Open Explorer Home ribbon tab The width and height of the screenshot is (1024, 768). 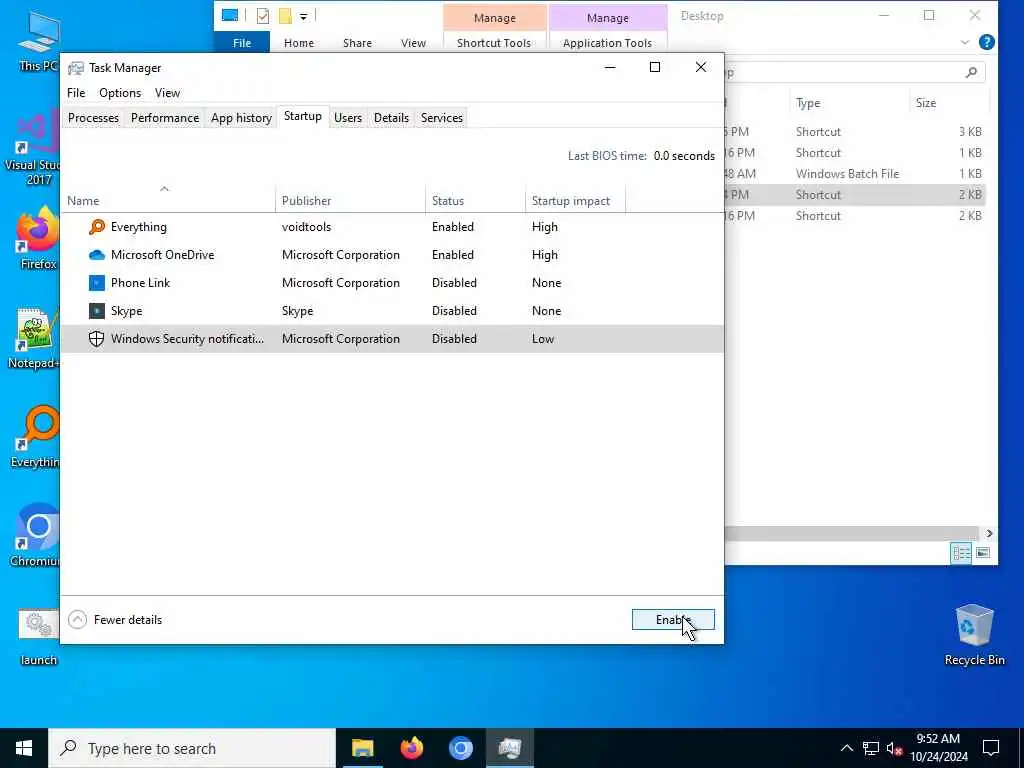[298, 43]
